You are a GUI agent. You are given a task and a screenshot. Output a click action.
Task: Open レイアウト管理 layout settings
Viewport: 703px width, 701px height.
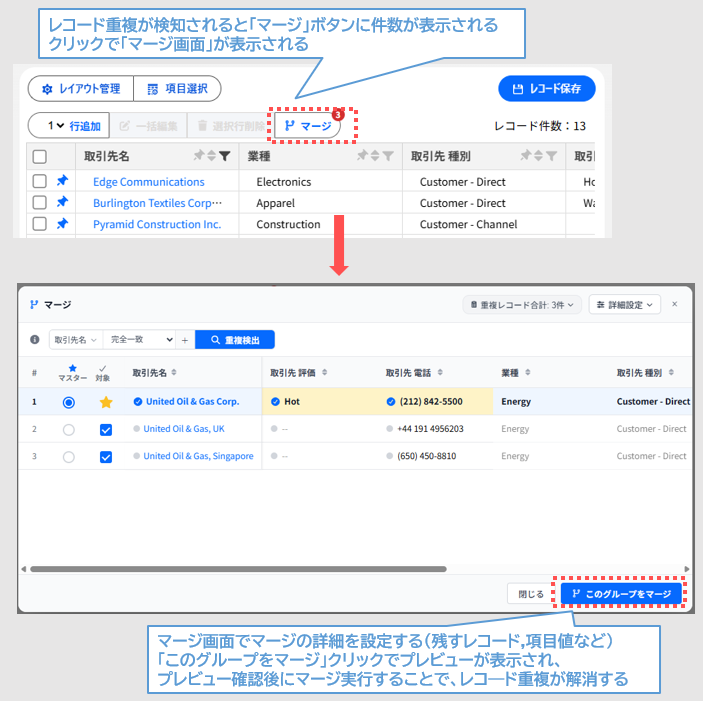[x=81, y=89]
